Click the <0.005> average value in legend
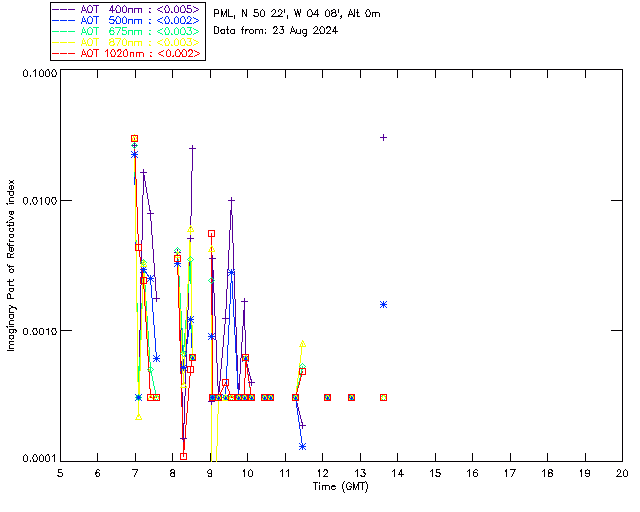The height and width of the screenshot is (512, 640). click(178, 9)
